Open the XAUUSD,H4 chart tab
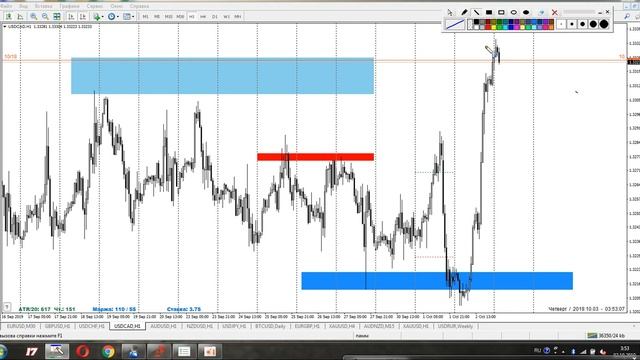Image resolution: width=640 pixels, height=360 pixels. [x=342, y=327]
